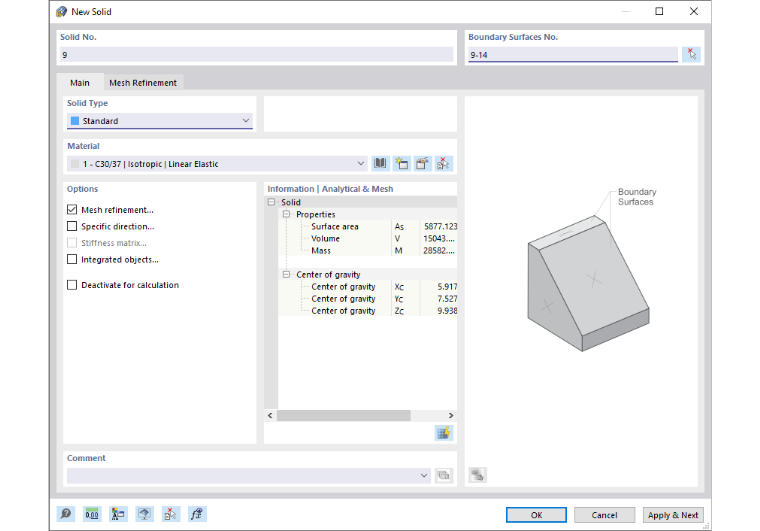Viewport: 760px width, 531px height.
Task: Enable the Specific direction checkbox
Action: pos(72,226)
